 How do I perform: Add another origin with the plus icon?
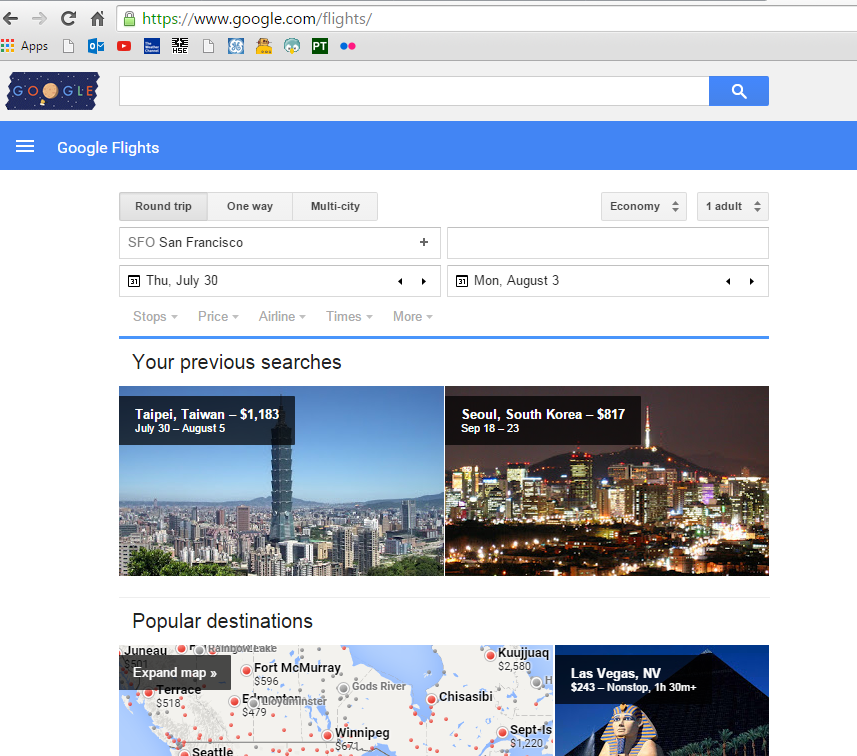pyautogui.click(x=424, y=242)
